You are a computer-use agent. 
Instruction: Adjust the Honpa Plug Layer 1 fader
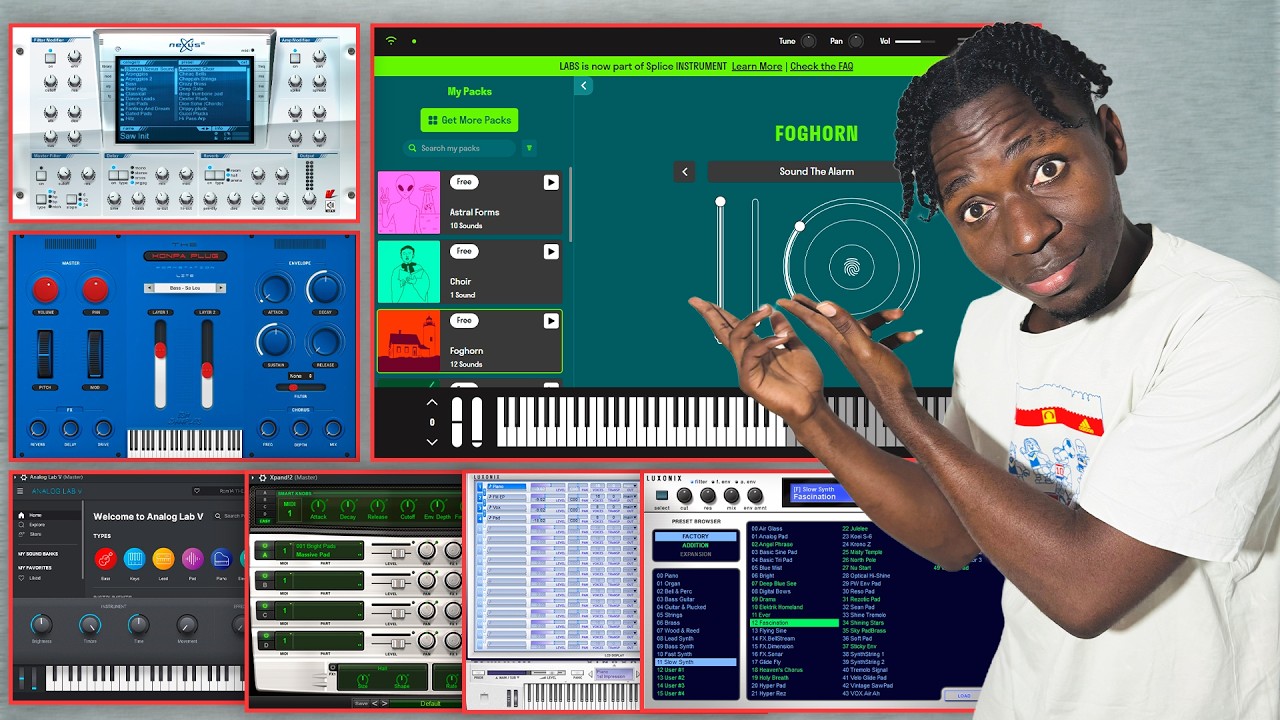tap(159, 364)
